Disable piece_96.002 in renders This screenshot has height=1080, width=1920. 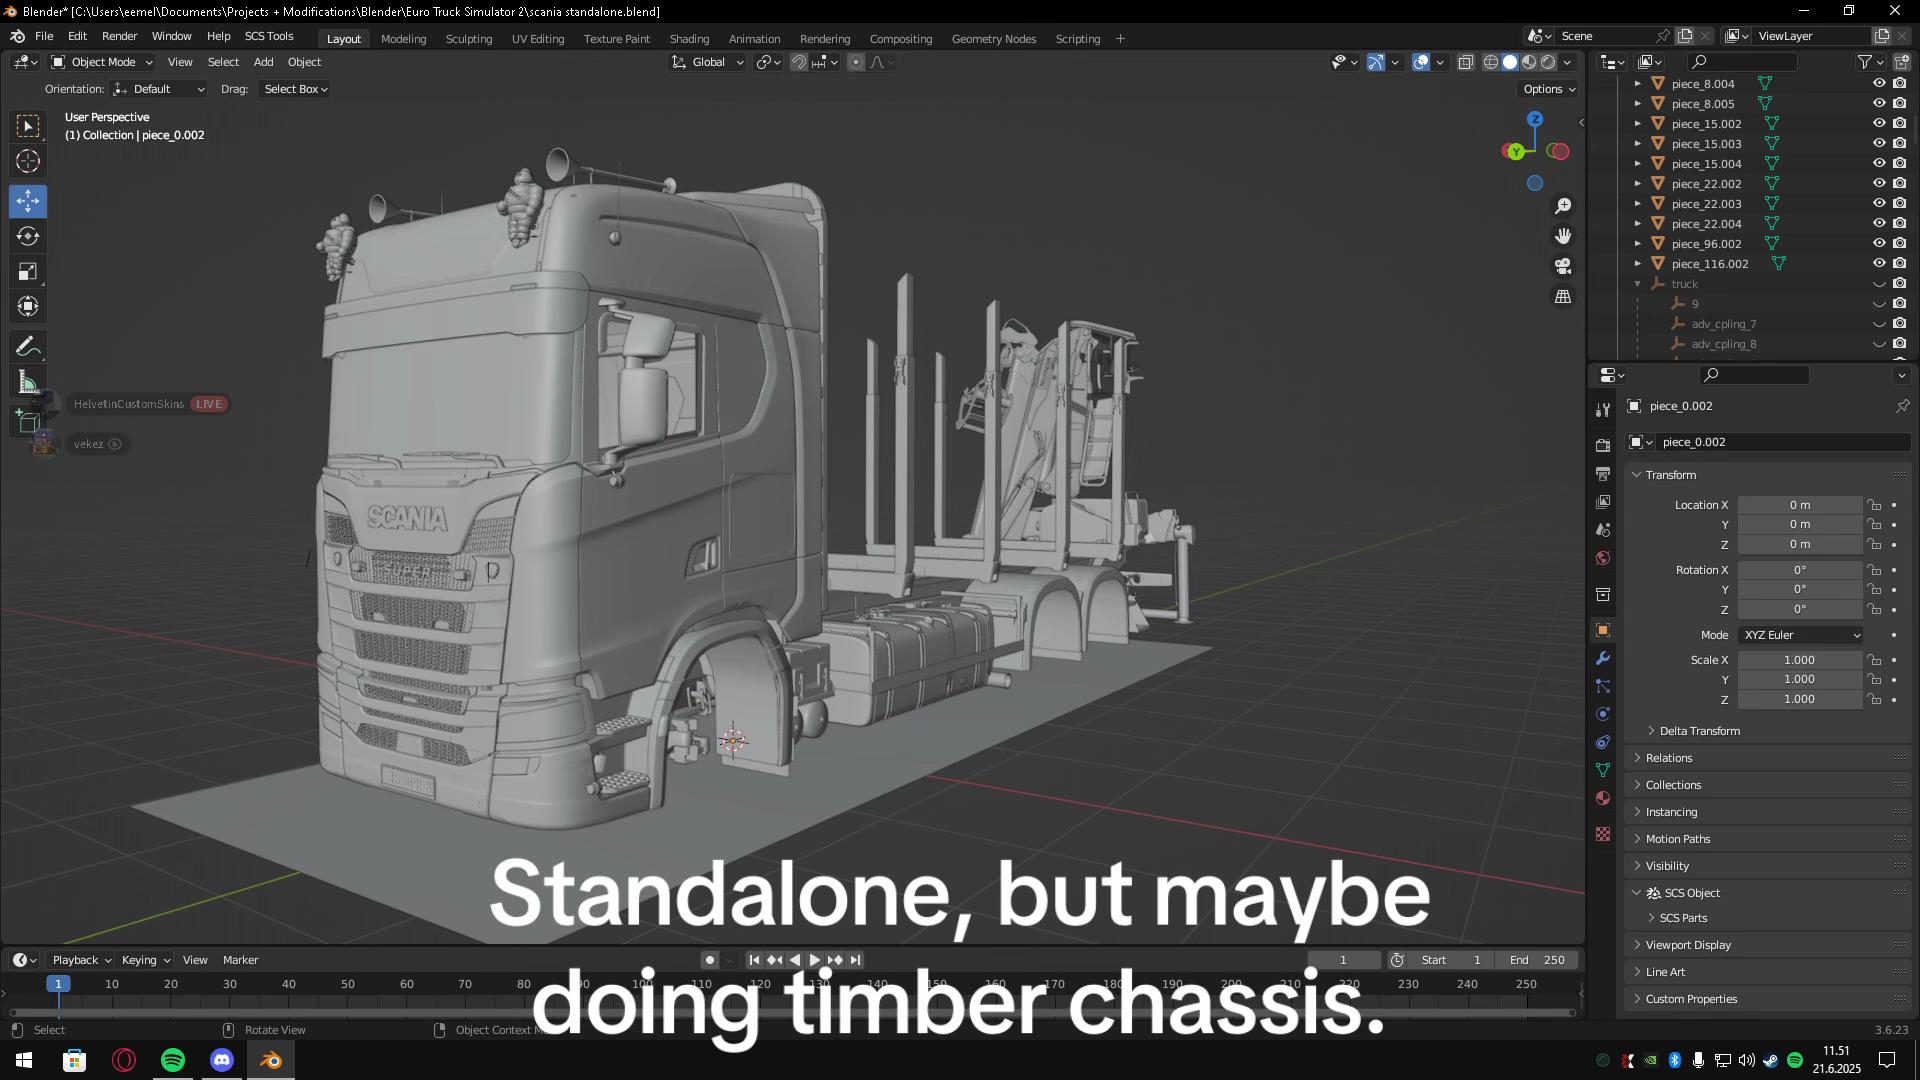coord(1899,244)
